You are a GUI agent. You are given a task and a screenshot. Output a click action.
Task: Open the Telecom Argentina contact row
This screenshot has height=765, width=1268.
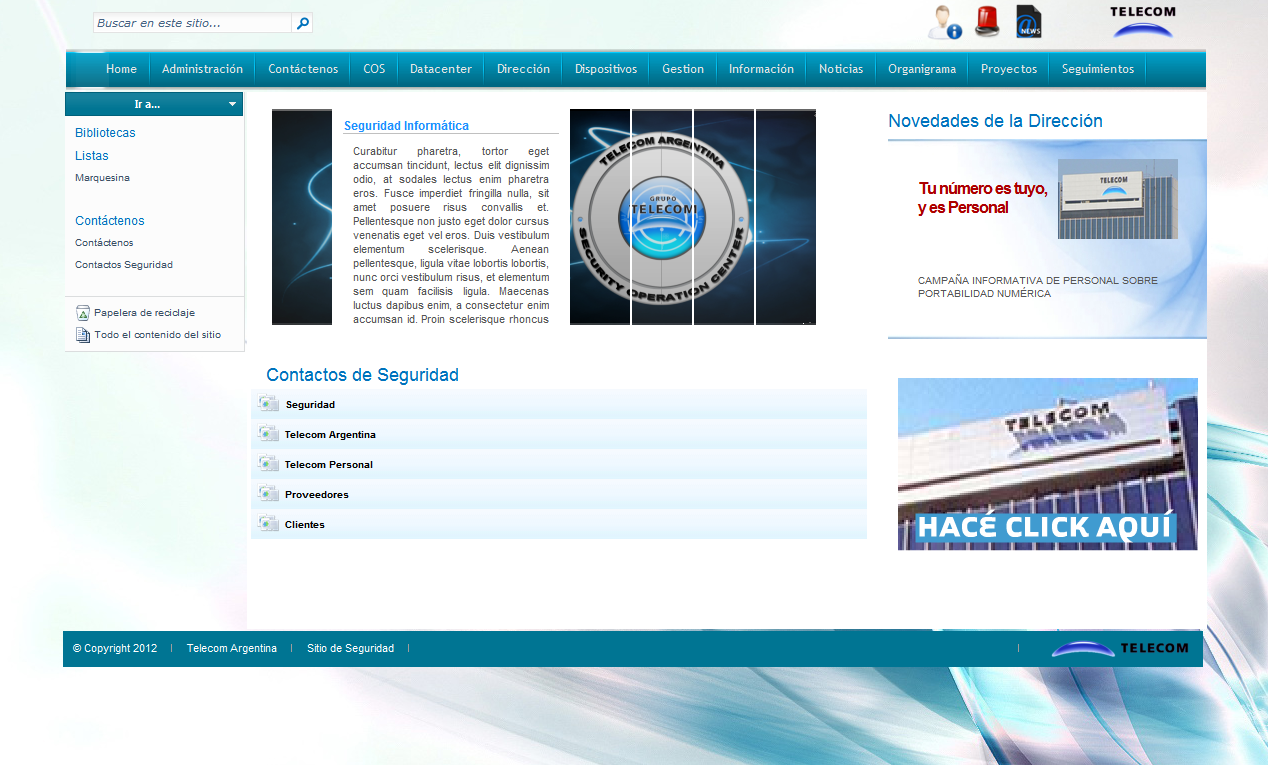pos(559,434)
